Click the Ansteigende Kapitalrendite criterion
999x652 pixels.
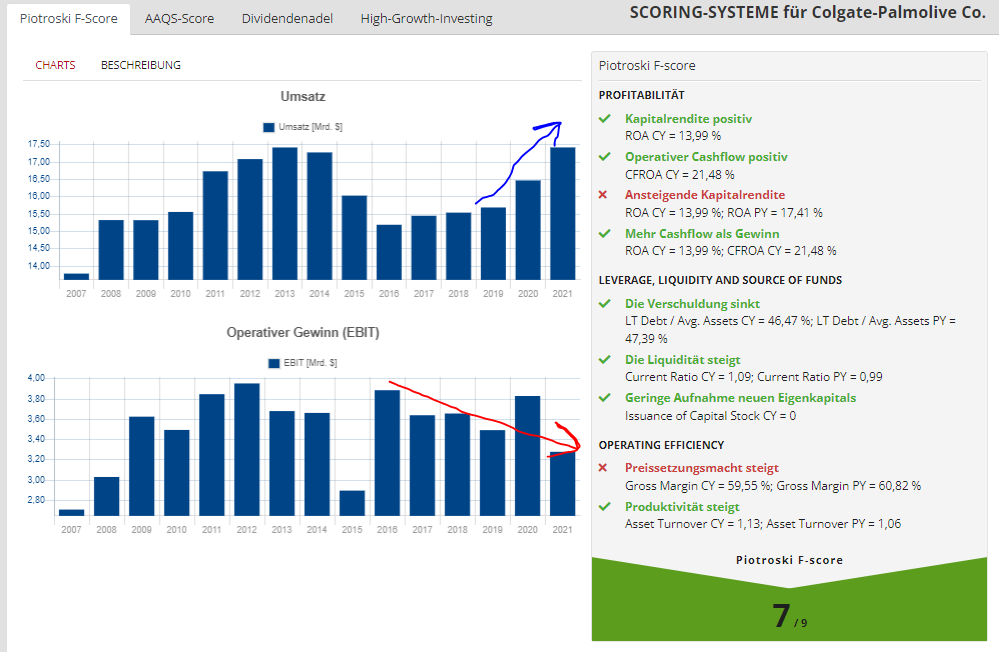(705, 195)
